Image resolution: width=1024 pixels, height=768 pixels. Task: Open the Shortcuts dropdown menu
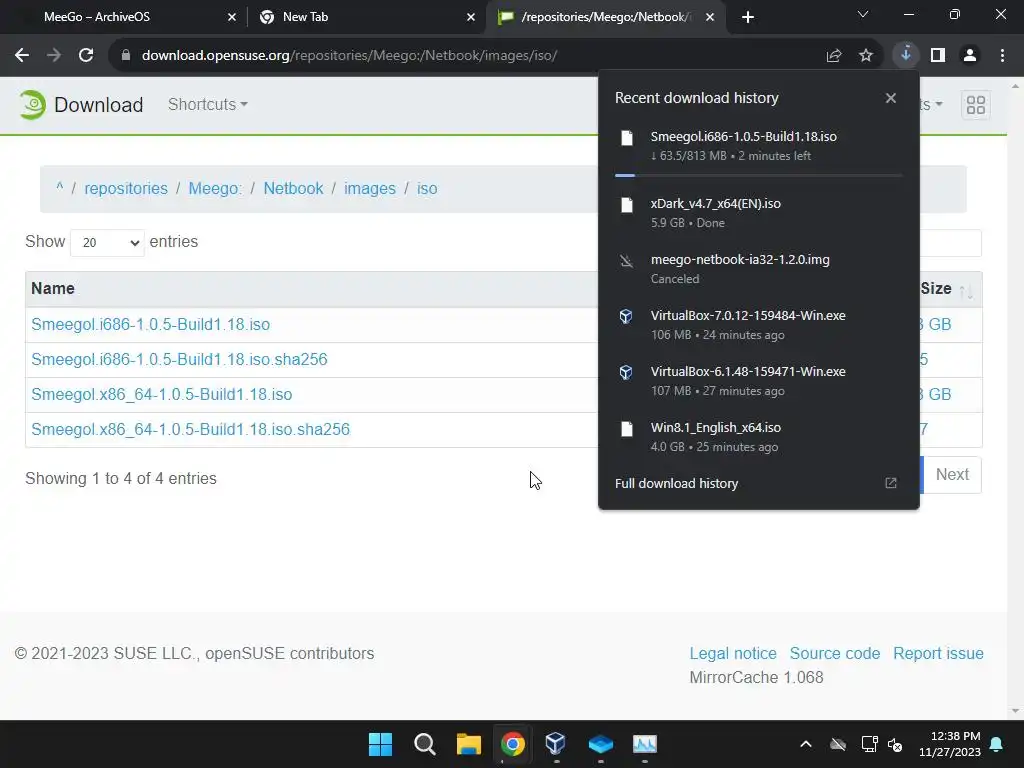click(208, 104)
